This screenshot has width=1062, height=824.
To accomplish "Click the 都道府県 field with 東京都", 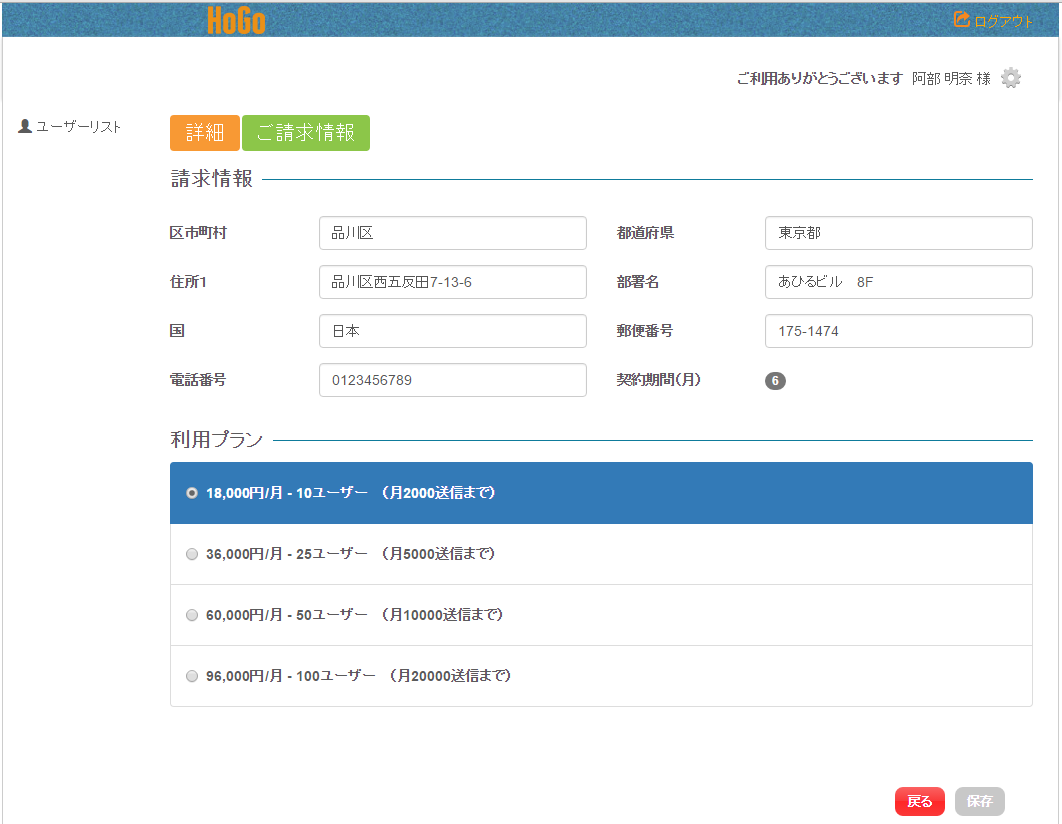I will click(x=898, y=233).
